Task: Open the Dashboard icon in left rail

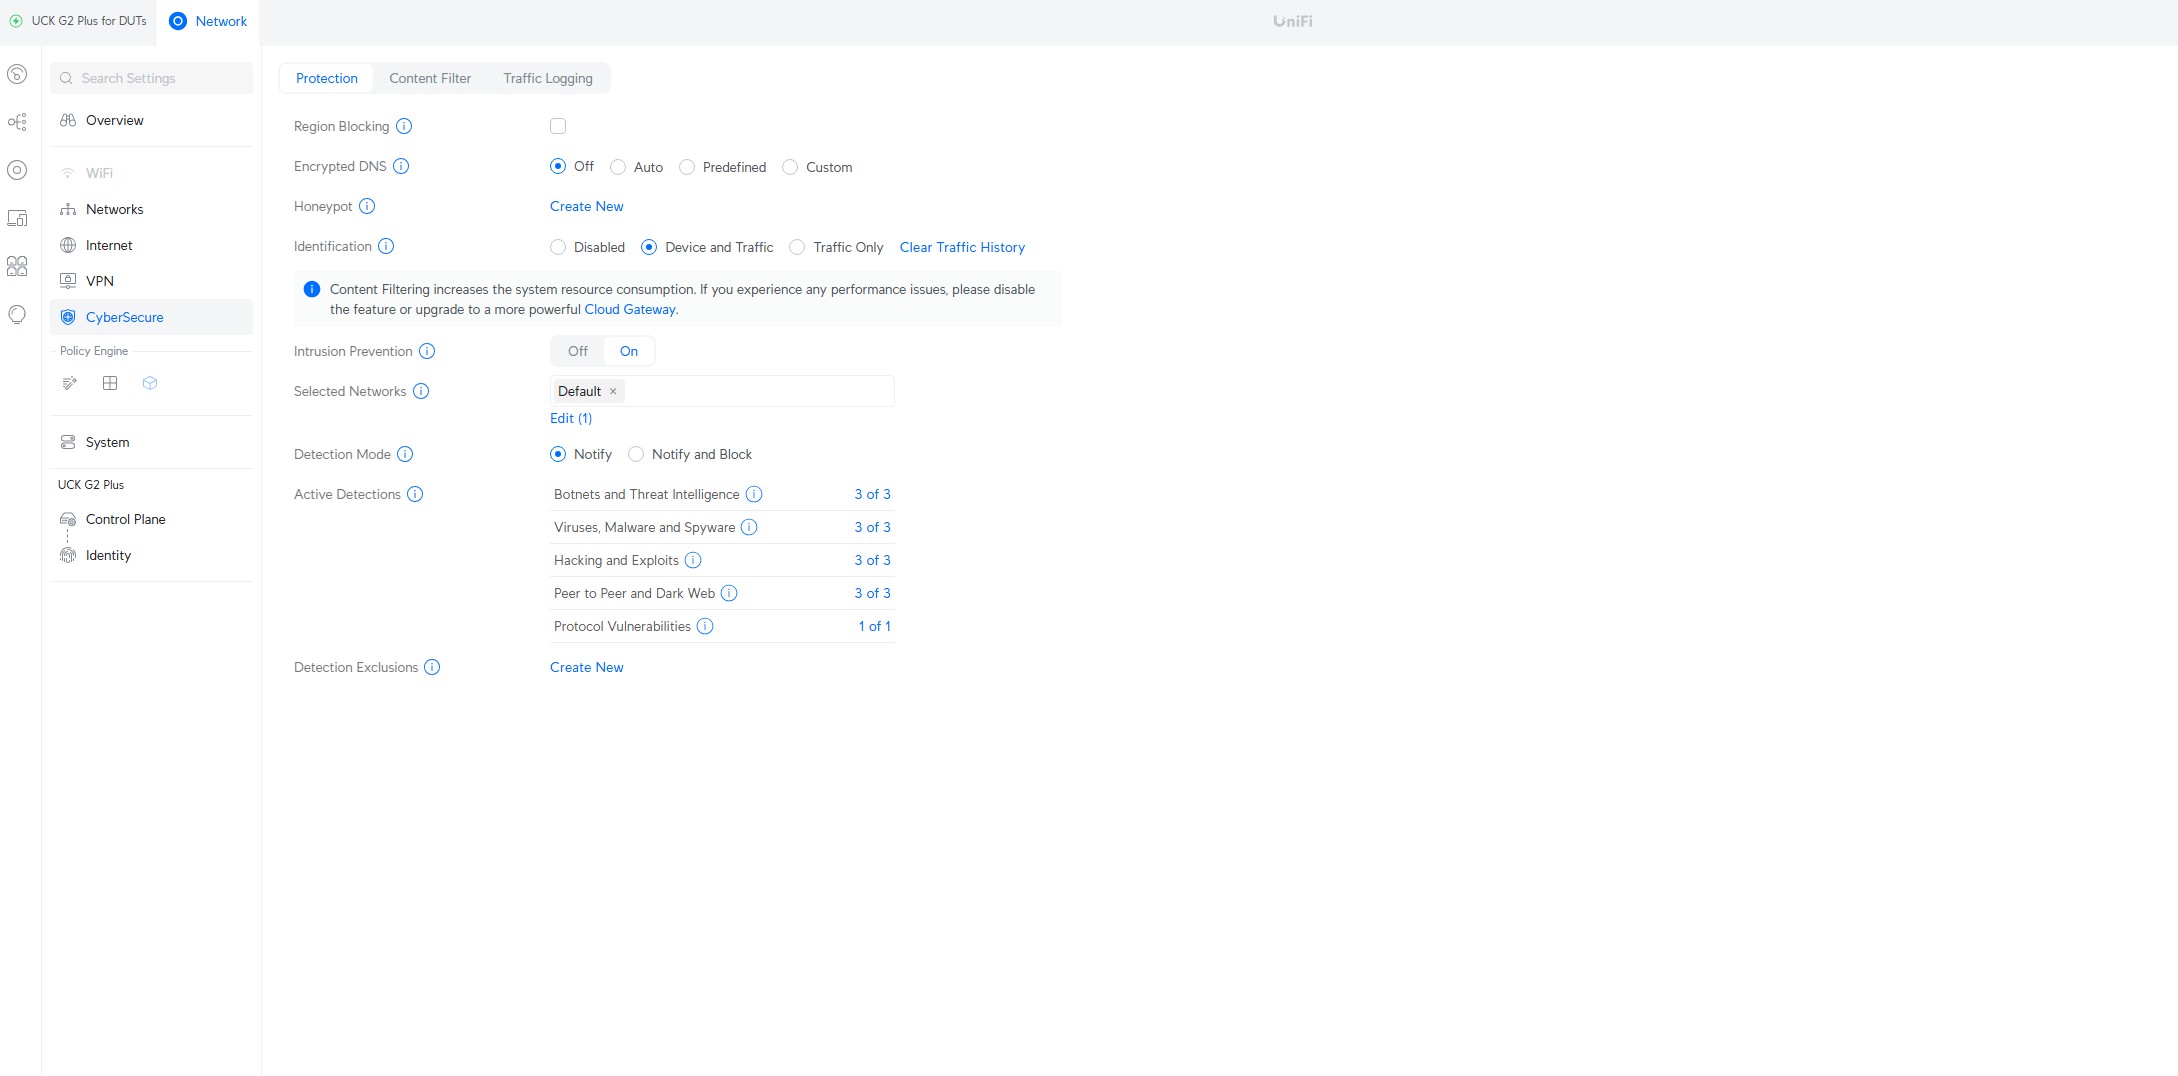Action: [x=17, y=74]
